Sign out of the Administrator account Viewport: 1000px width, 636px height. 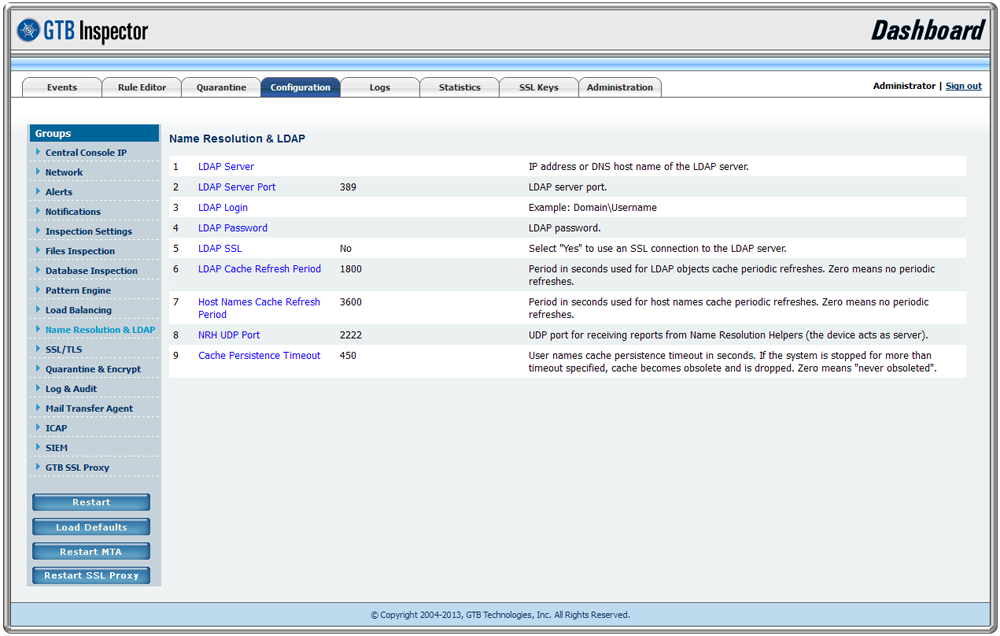(x=963, y=86)
